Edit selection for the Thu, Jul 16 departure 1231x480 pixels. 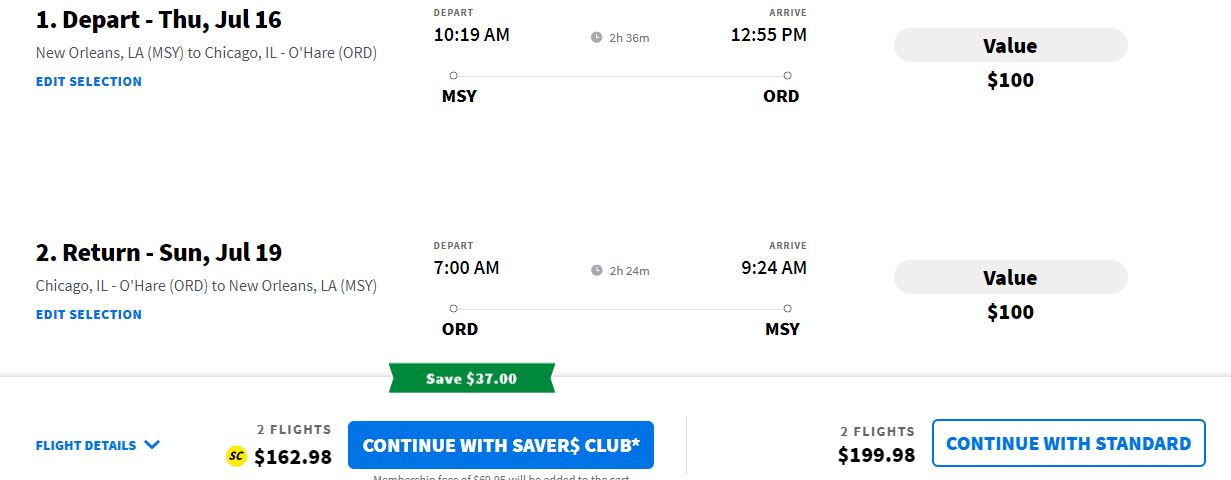click(89, 82)
